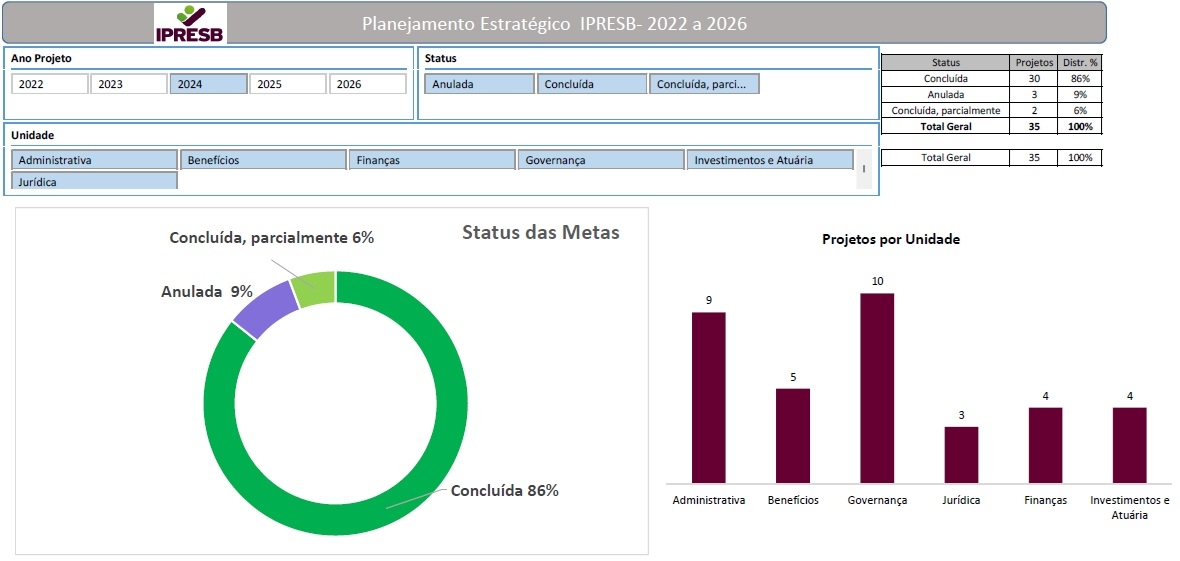The width and height of the screenshot is (1180, 561).
Task: Toggle the 2024 year slicer button
Action: 208,84
